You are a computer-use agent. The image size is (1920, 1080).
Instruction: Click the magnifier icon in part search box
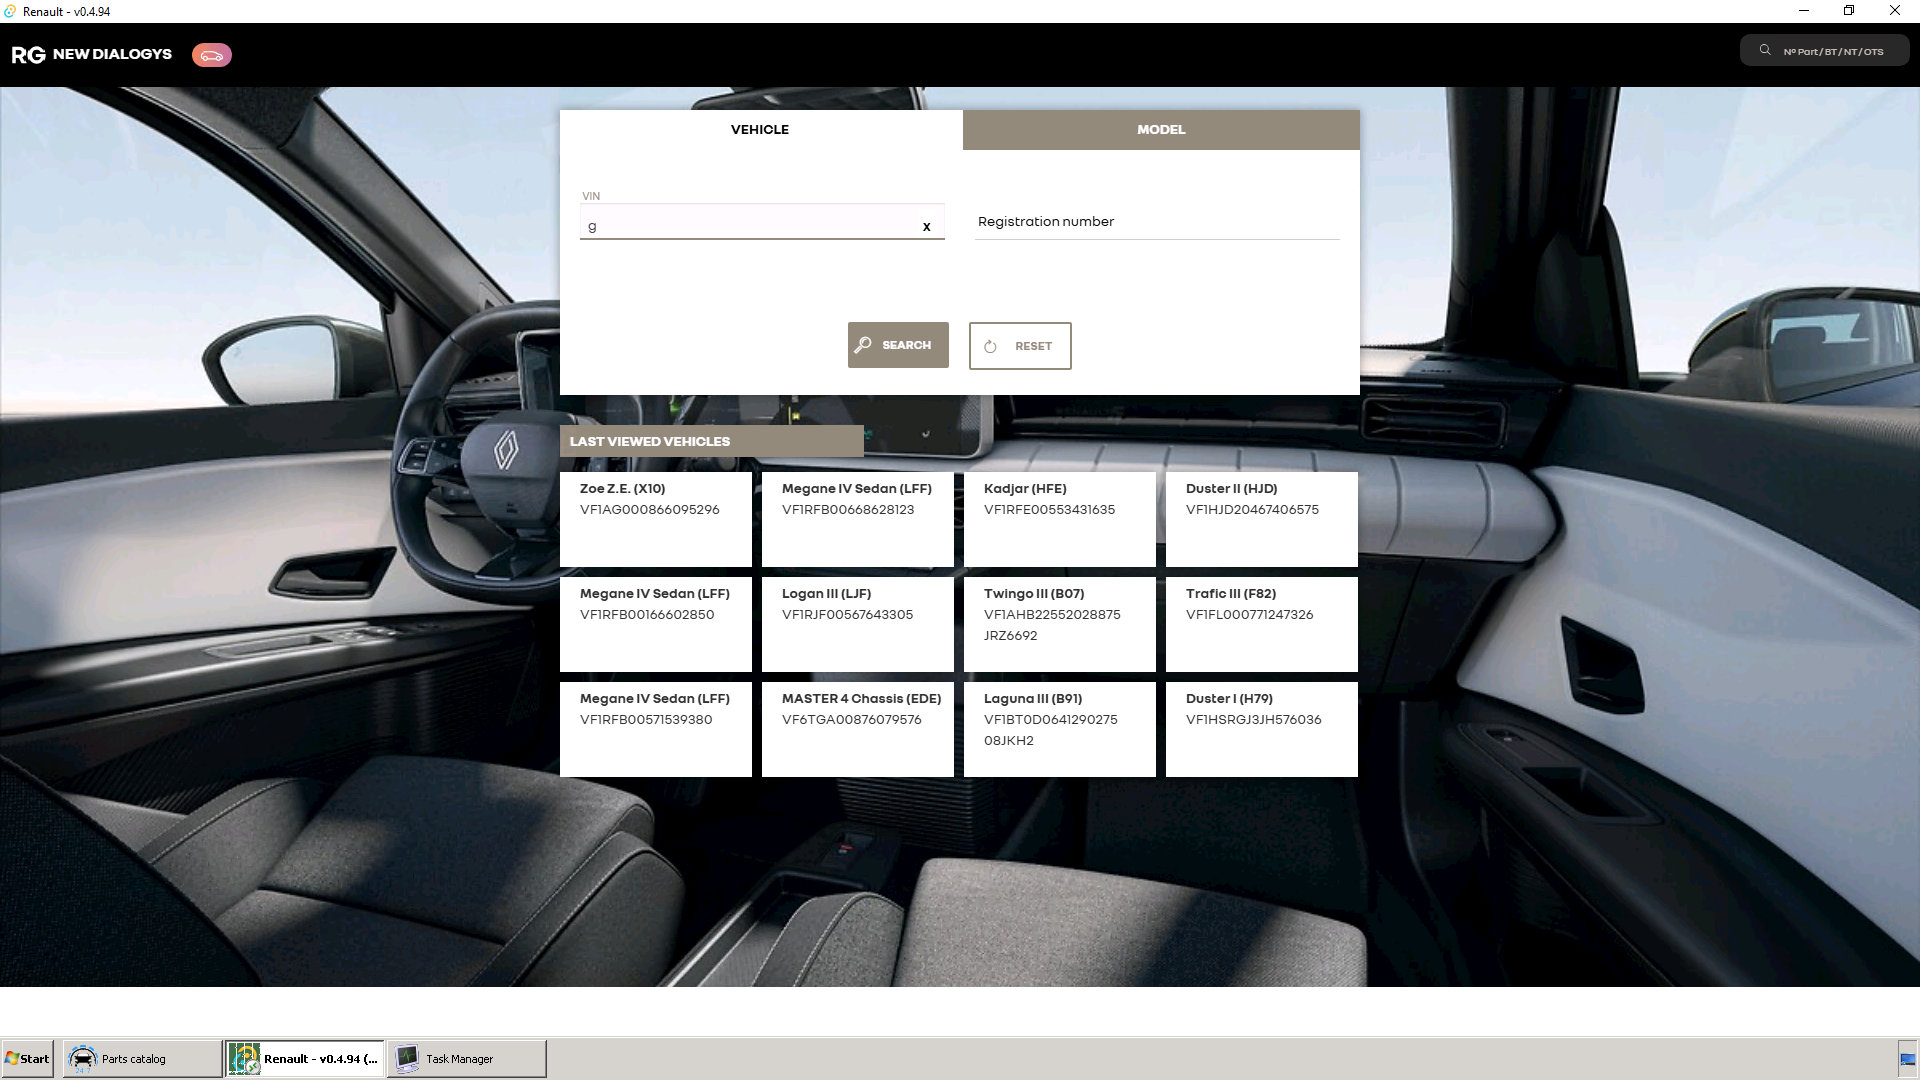point(1765,50)
